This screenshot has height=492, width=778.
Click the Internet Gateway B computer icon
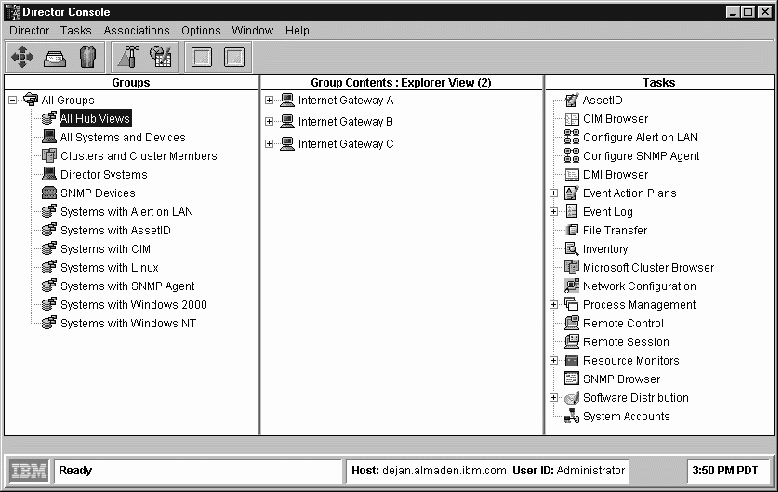(x=287, y=122)
